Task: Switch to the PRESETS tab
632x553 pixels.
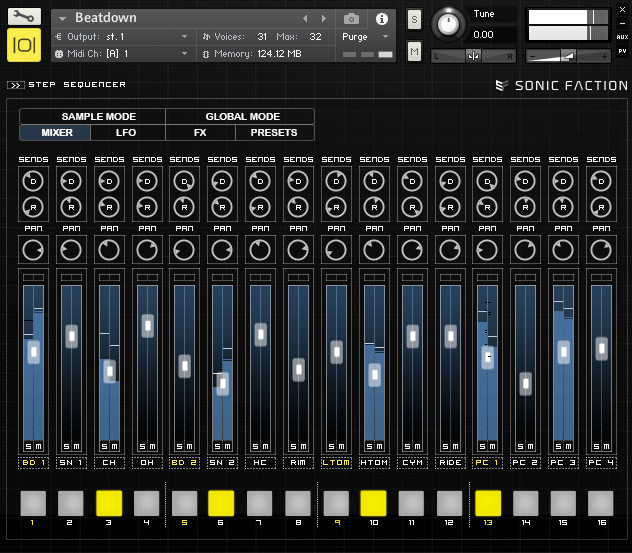Action: 274,132
